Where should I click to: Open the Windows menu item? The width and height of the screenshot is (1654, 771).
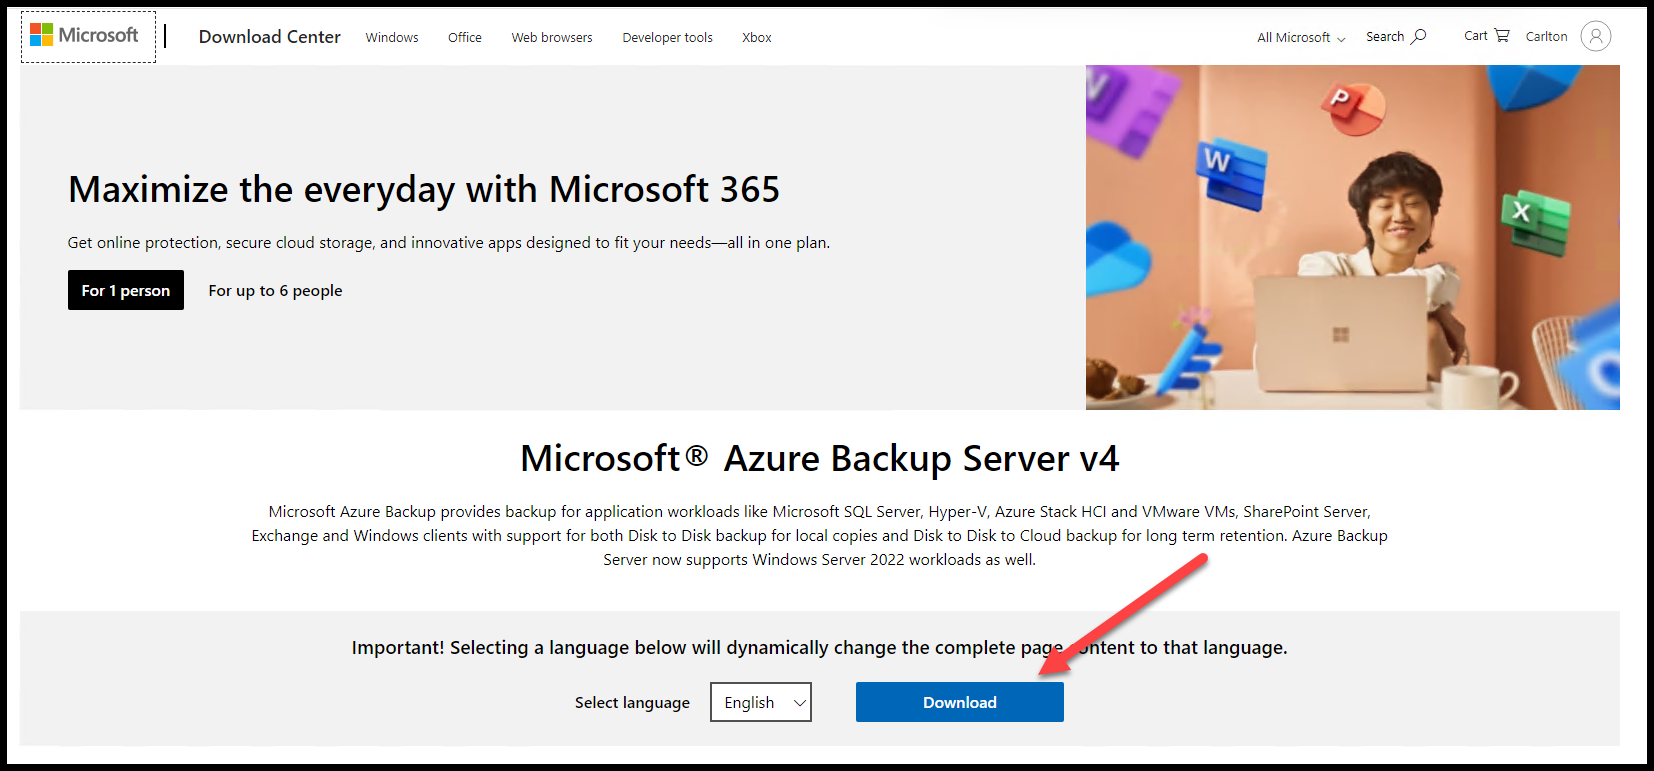point(392,37)
